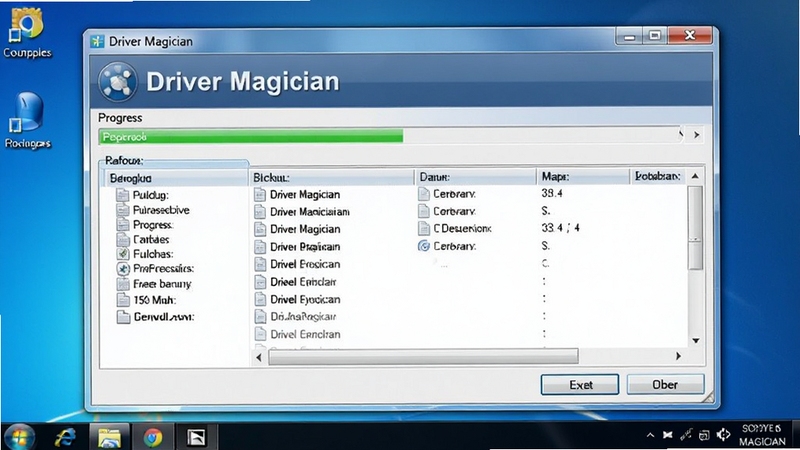The image size is (800, 450).
Task: Select the faded DrivelnaRagicair row icon
Action: click(x=260, y=317)
